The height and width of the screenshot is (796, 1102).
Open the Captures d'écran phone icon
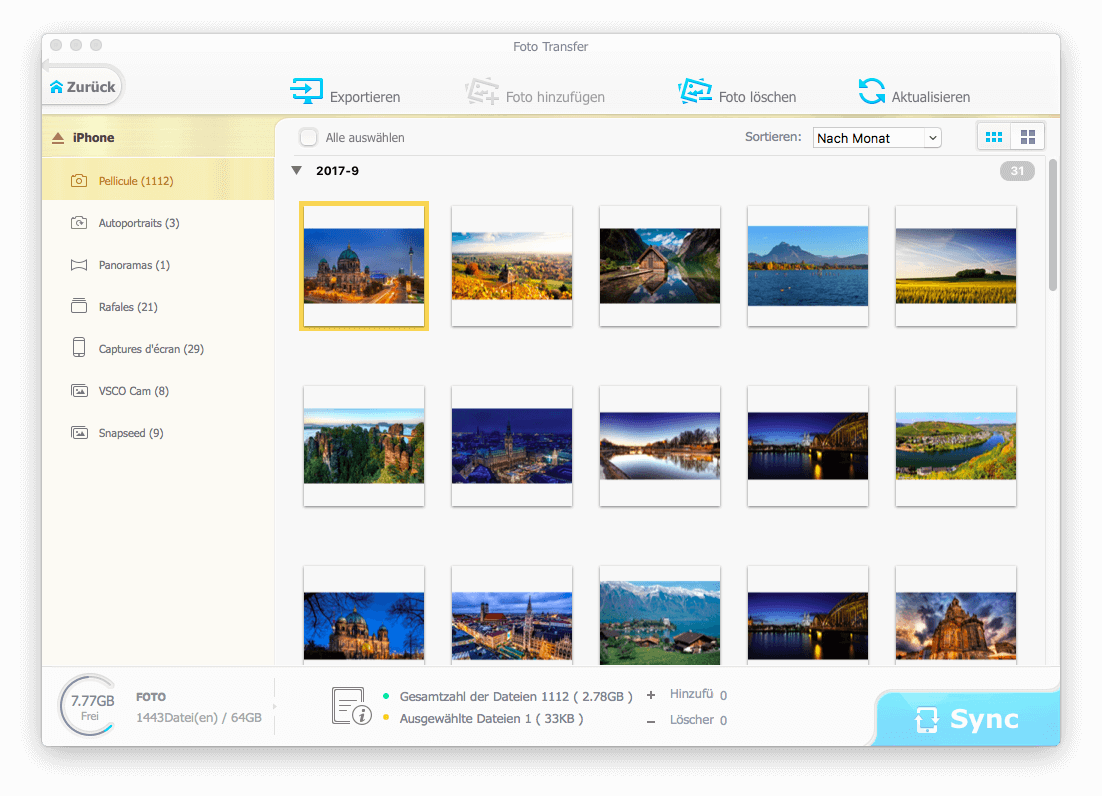tap(79, 349)
